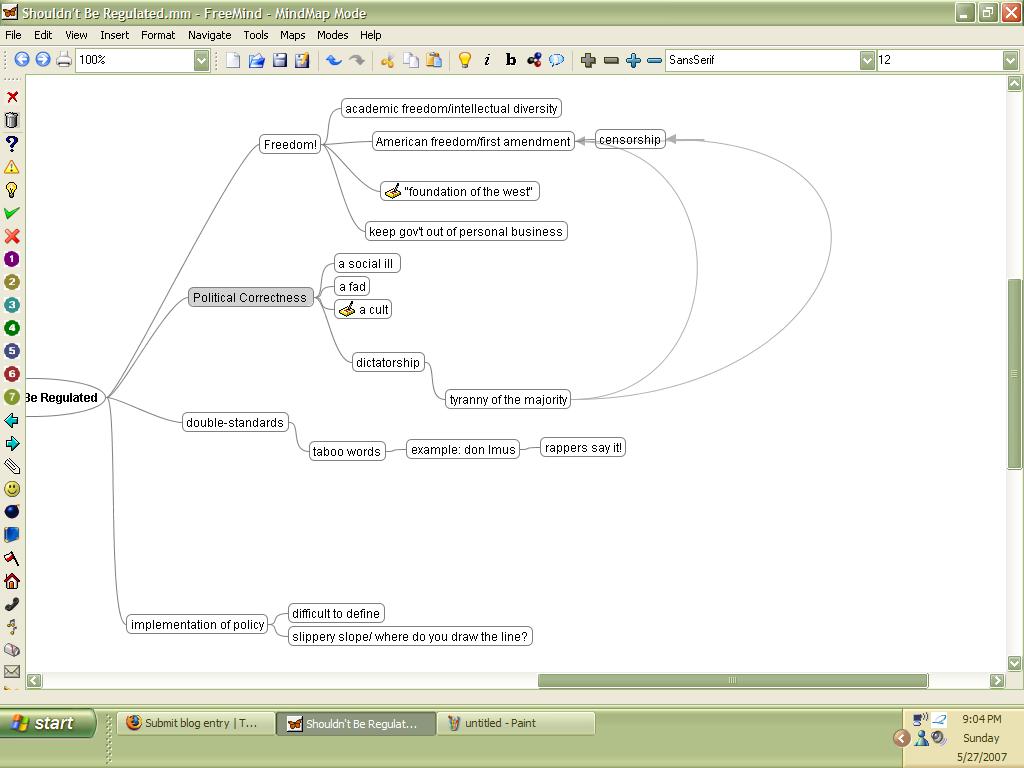This screenshot has width=1024, height=768.
Task: Remove all icons with the trash can icon
Action: (x=12, y=120)
